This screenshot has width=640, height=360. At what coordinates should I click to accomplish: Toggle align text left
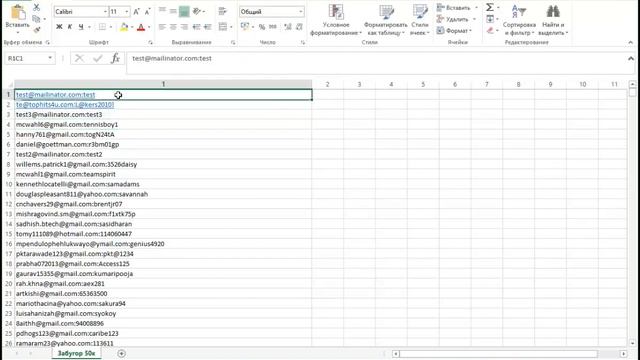162,27
